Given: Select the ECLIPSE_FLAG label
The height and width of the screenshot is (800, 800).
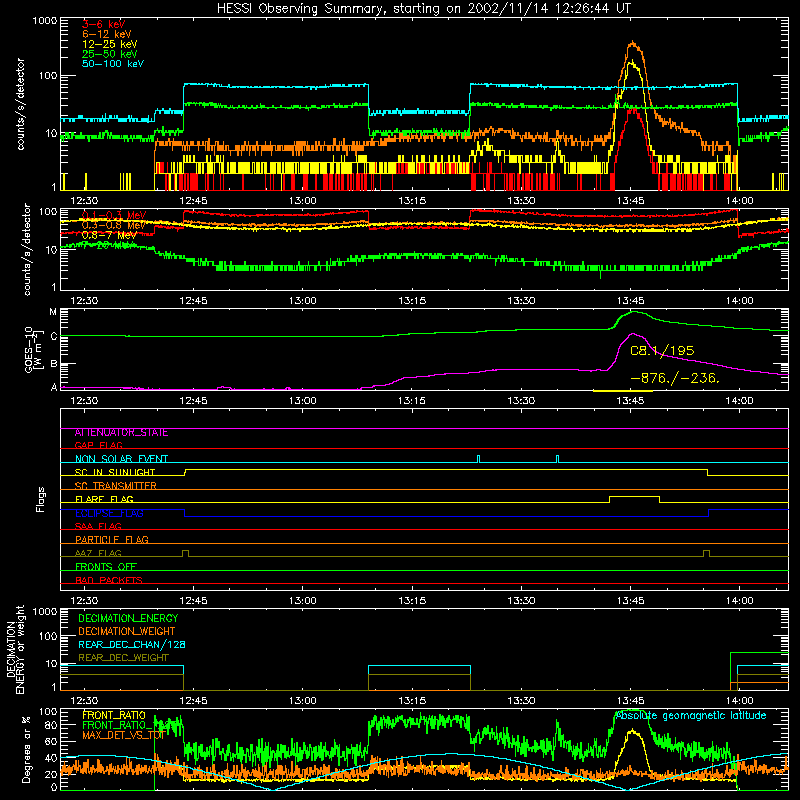Looking at the screenshot, I should [109, 513].
